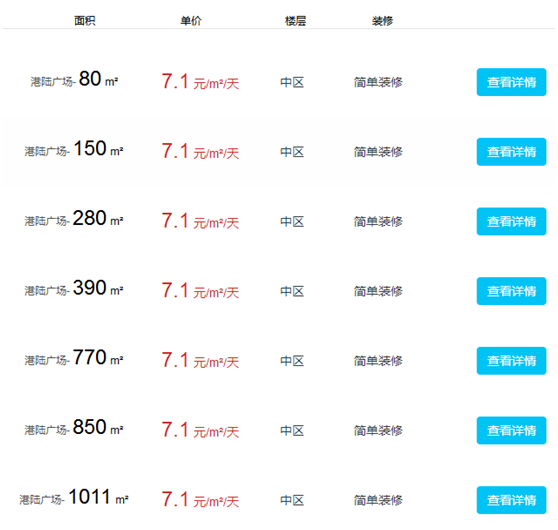Click the 楼层 column header

pos(295,21)
